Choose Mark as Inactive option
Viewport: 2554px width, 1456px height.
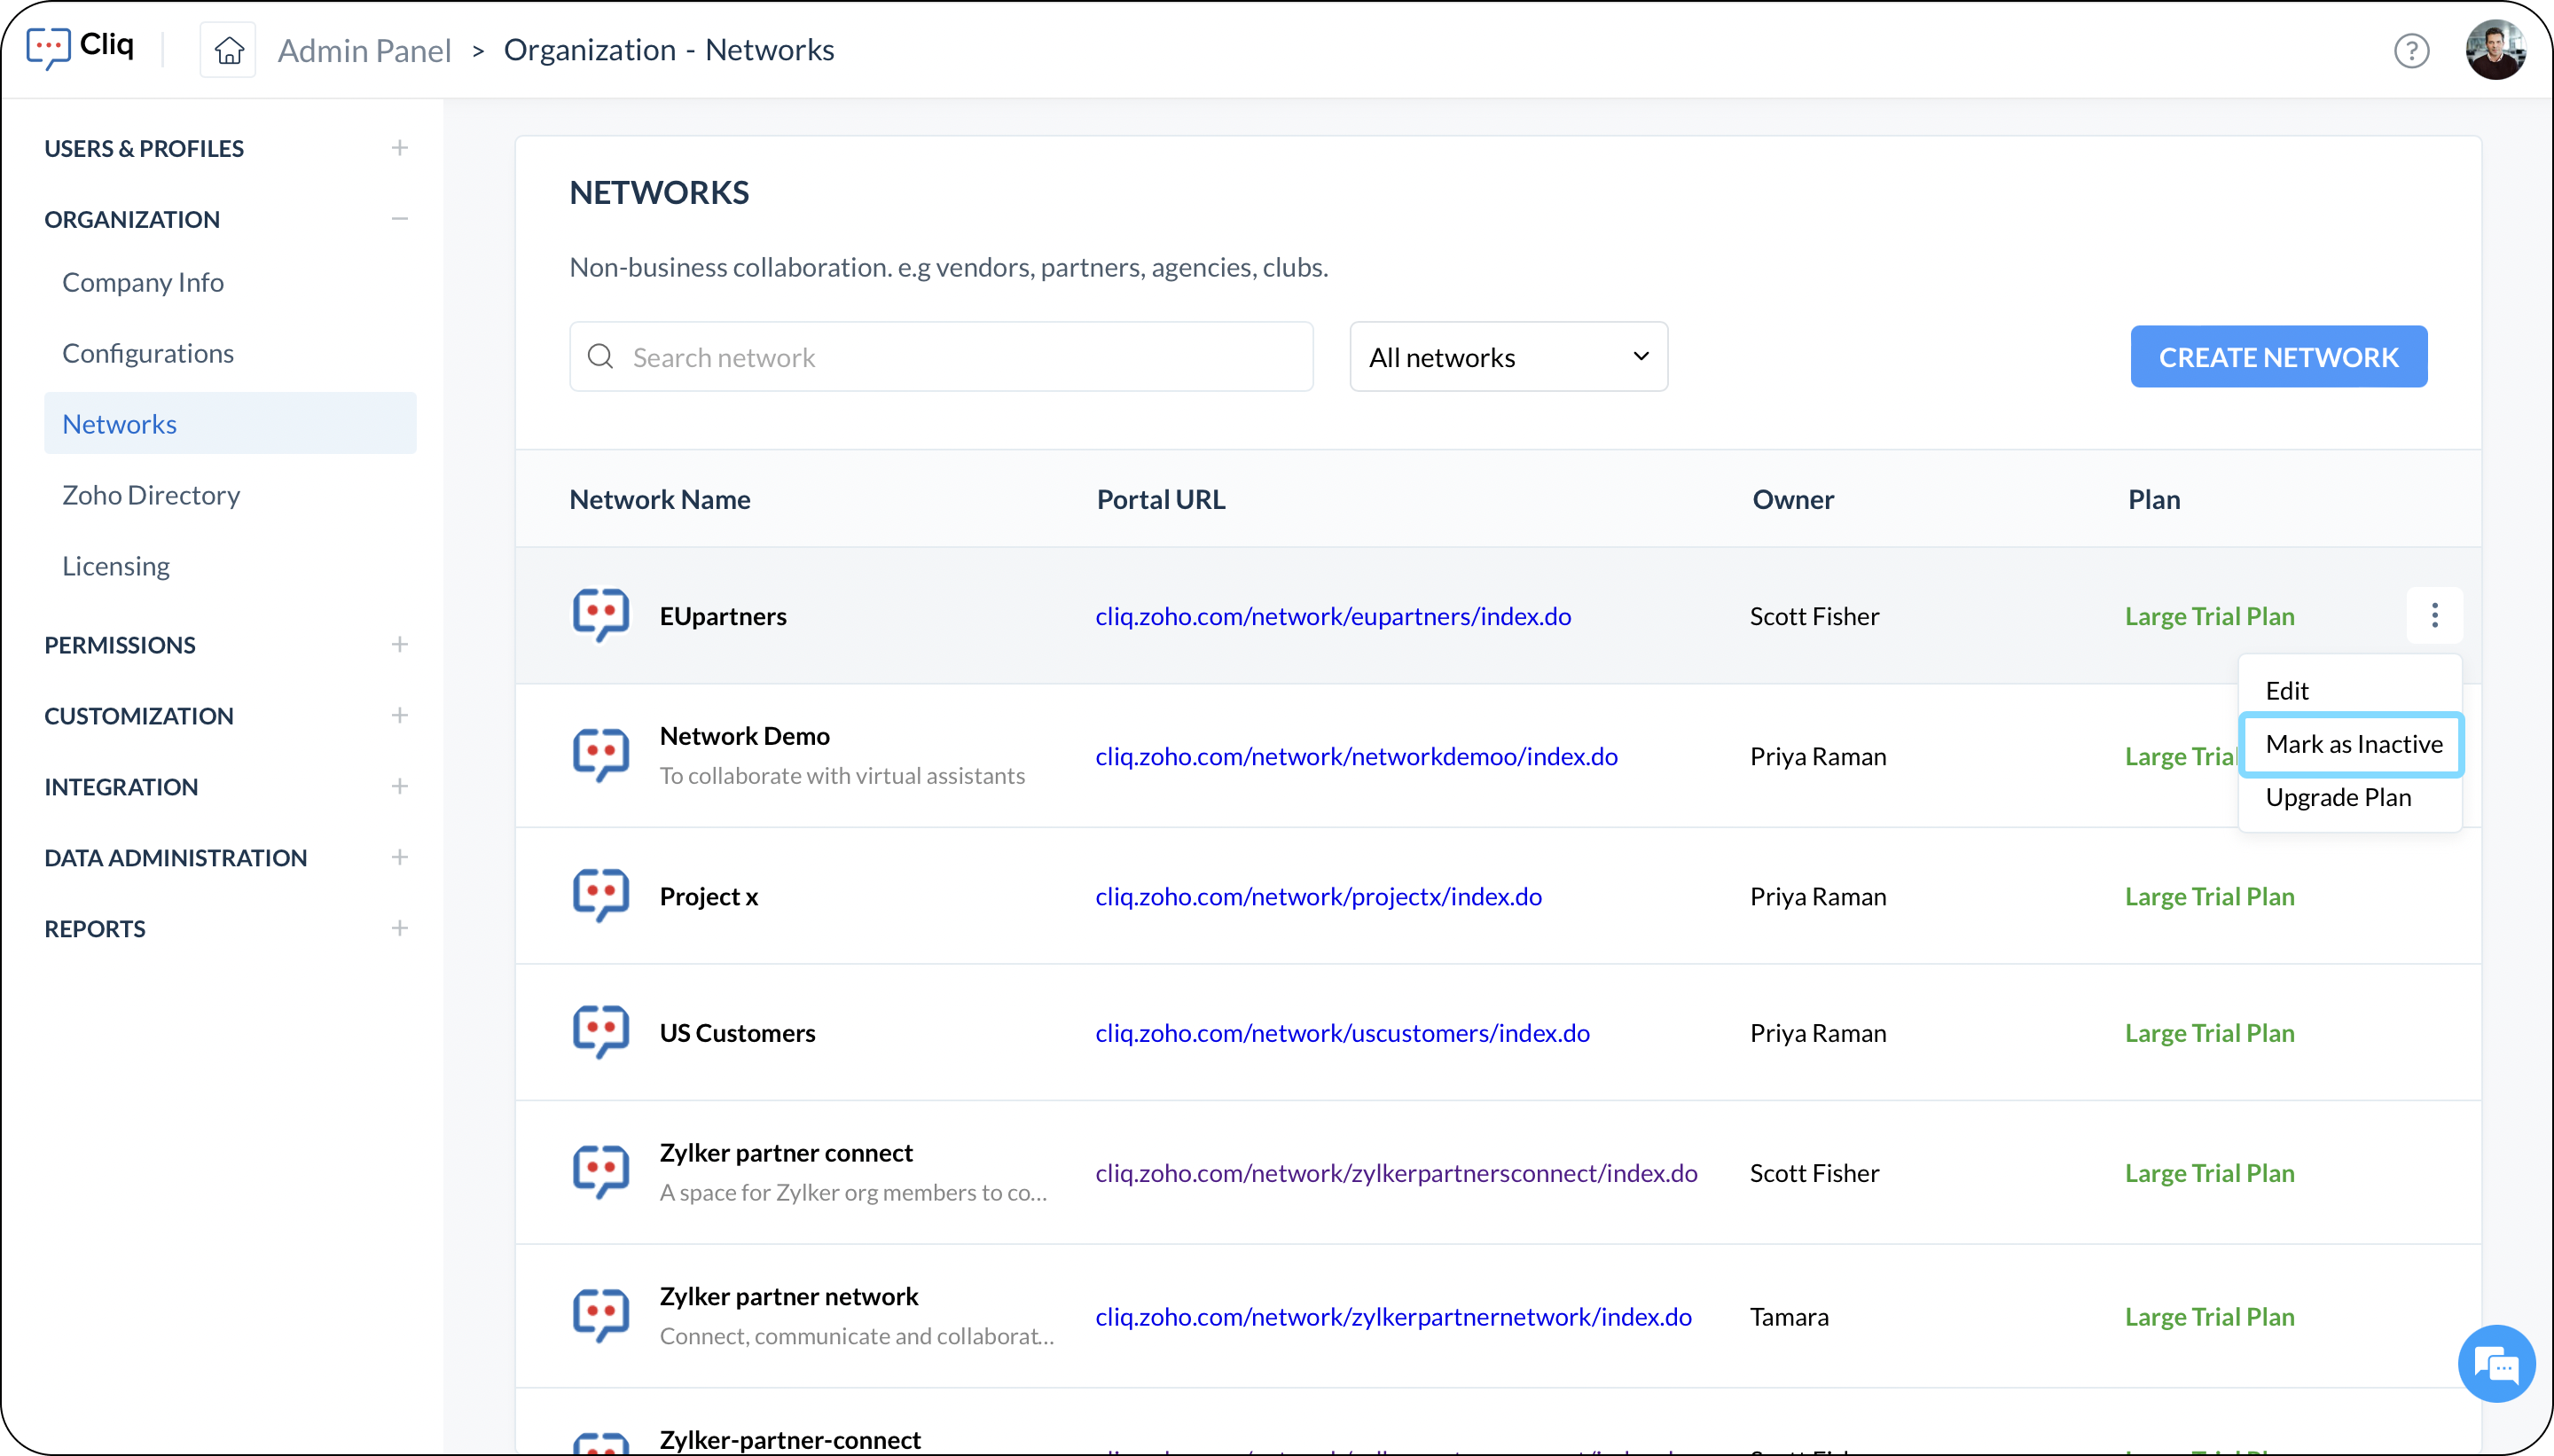(x=2352, y=744)
